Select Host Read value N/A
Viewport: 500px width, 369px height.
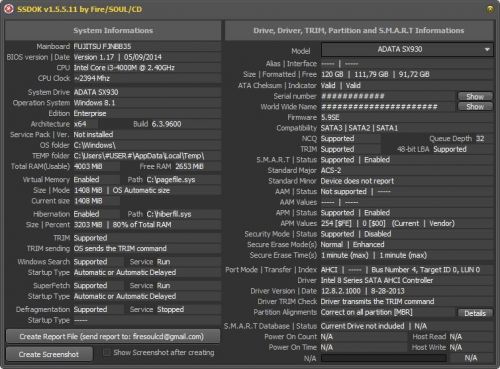coord(456,337)
